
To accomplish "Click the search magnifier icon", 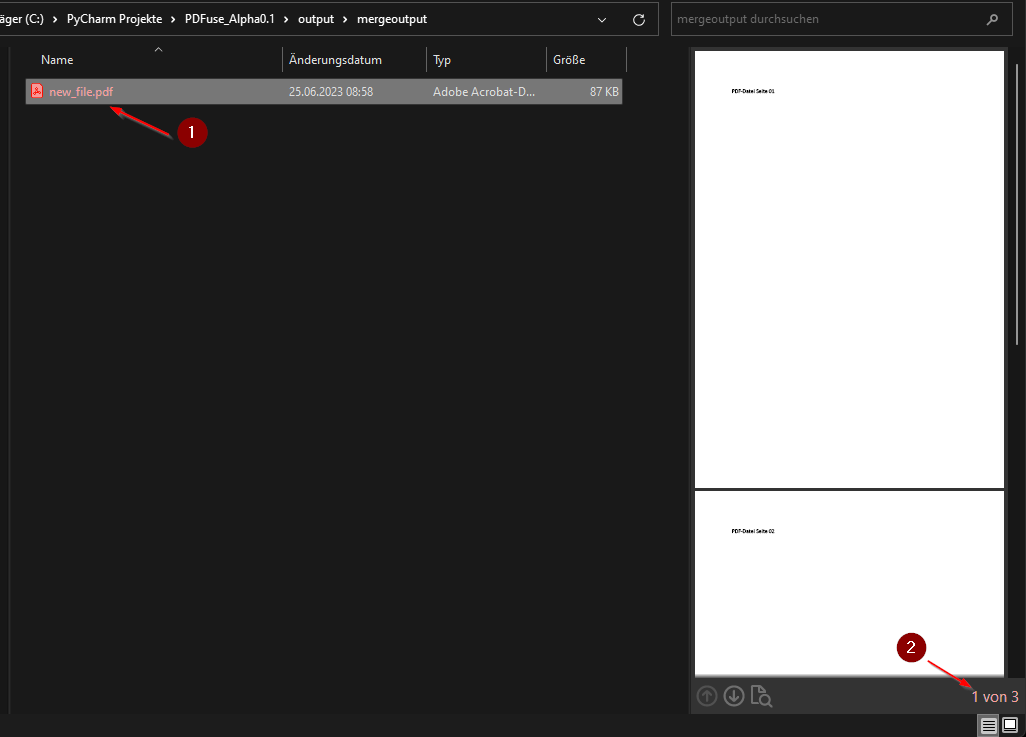I will [992, 19].
